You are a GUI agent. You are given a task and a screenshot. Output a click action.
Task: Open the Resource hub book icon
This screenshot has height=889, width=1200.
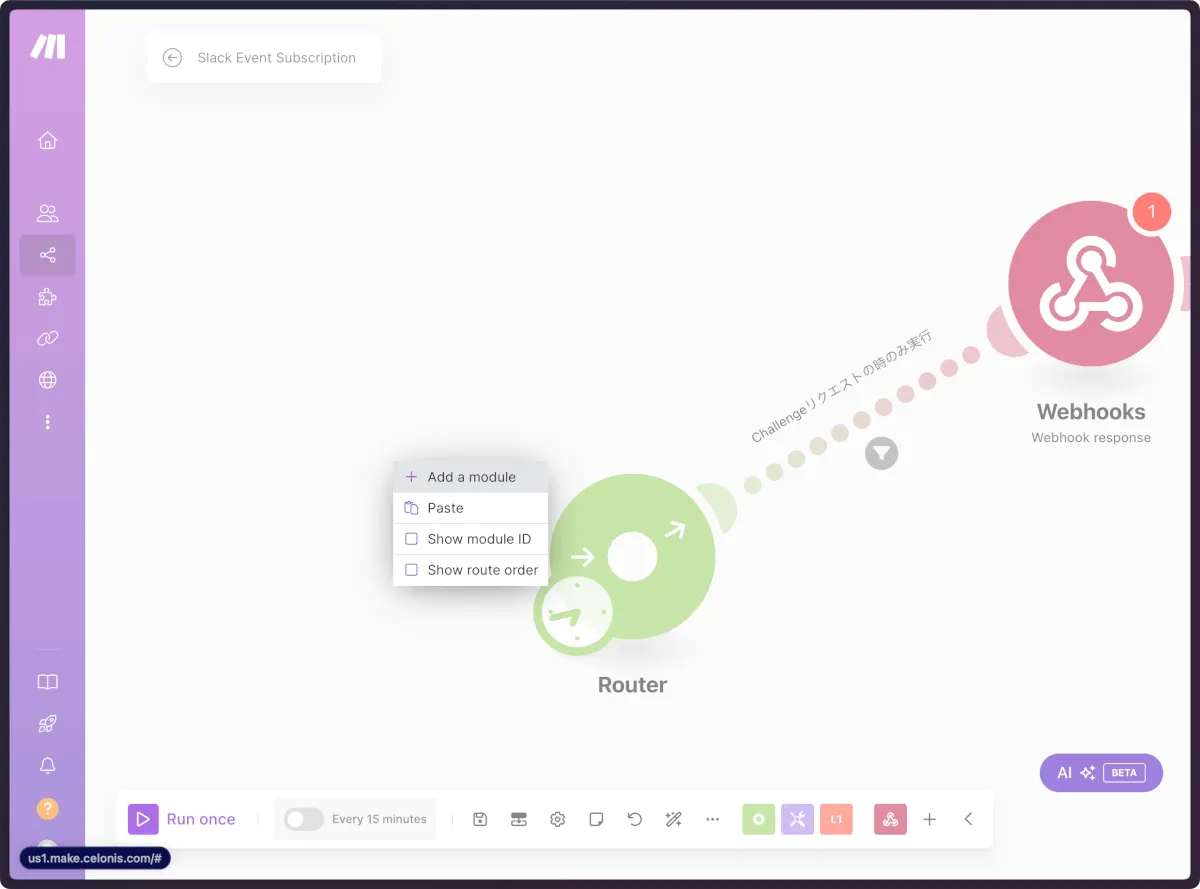47,682
